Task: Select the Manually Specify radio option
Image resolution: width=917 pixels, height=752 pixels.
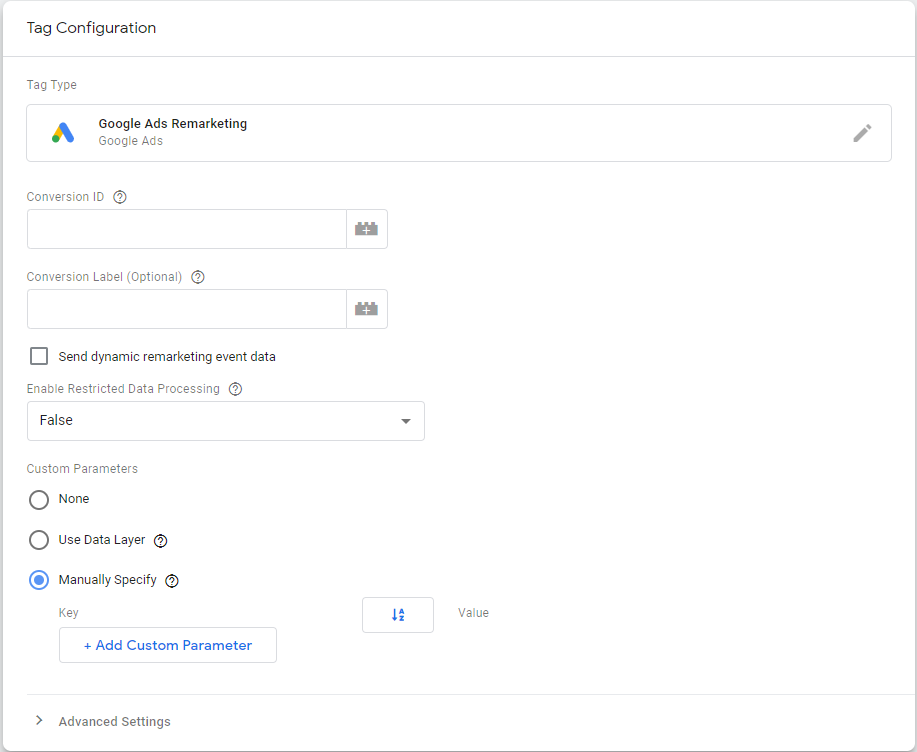Action: click(39, 580)
